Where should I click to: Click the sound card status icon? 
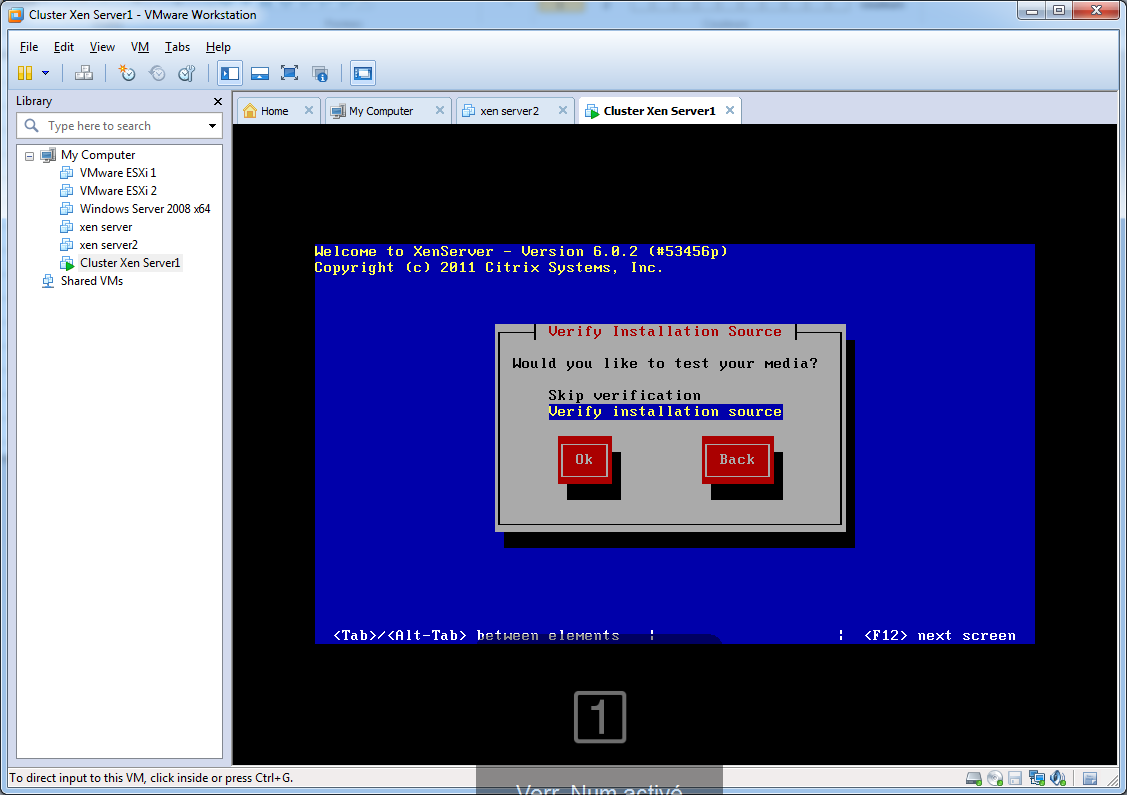(1056, 778)
